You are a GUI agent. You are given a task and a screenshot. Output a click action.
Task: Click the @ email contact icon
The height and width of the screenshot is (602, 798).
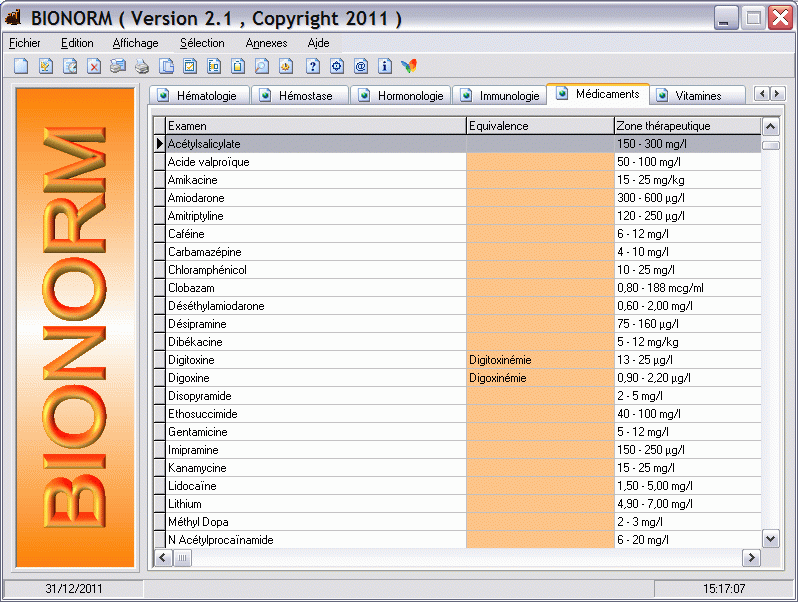(360, 66)
